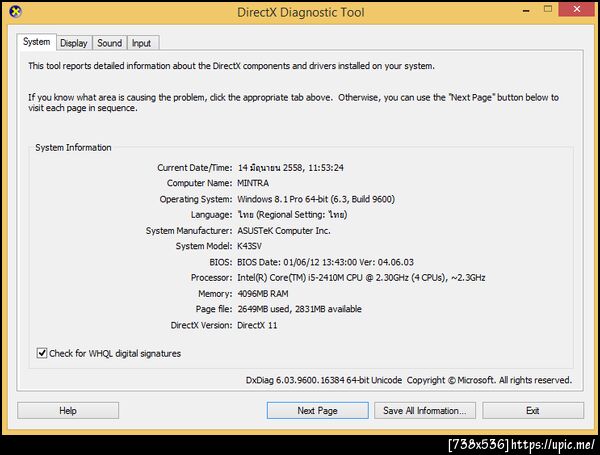Click the DxDiag version copyright text
The image size is (600, 455).
pos(409,380)
